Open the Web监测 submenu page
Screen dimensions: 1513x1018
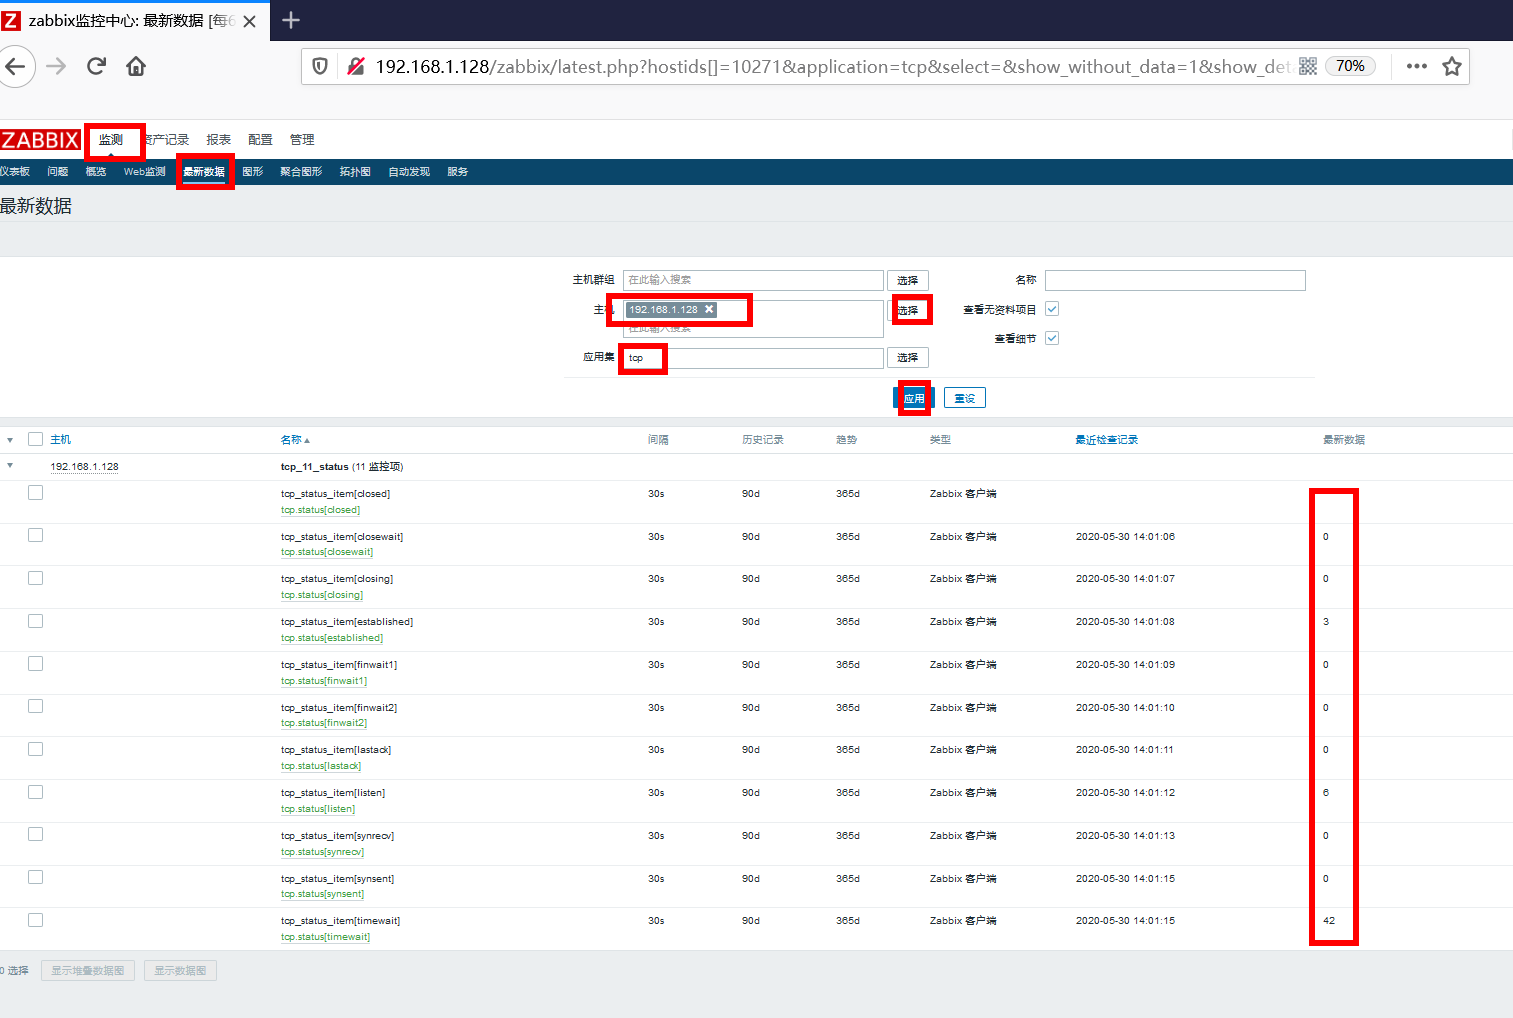click(145, 172)
